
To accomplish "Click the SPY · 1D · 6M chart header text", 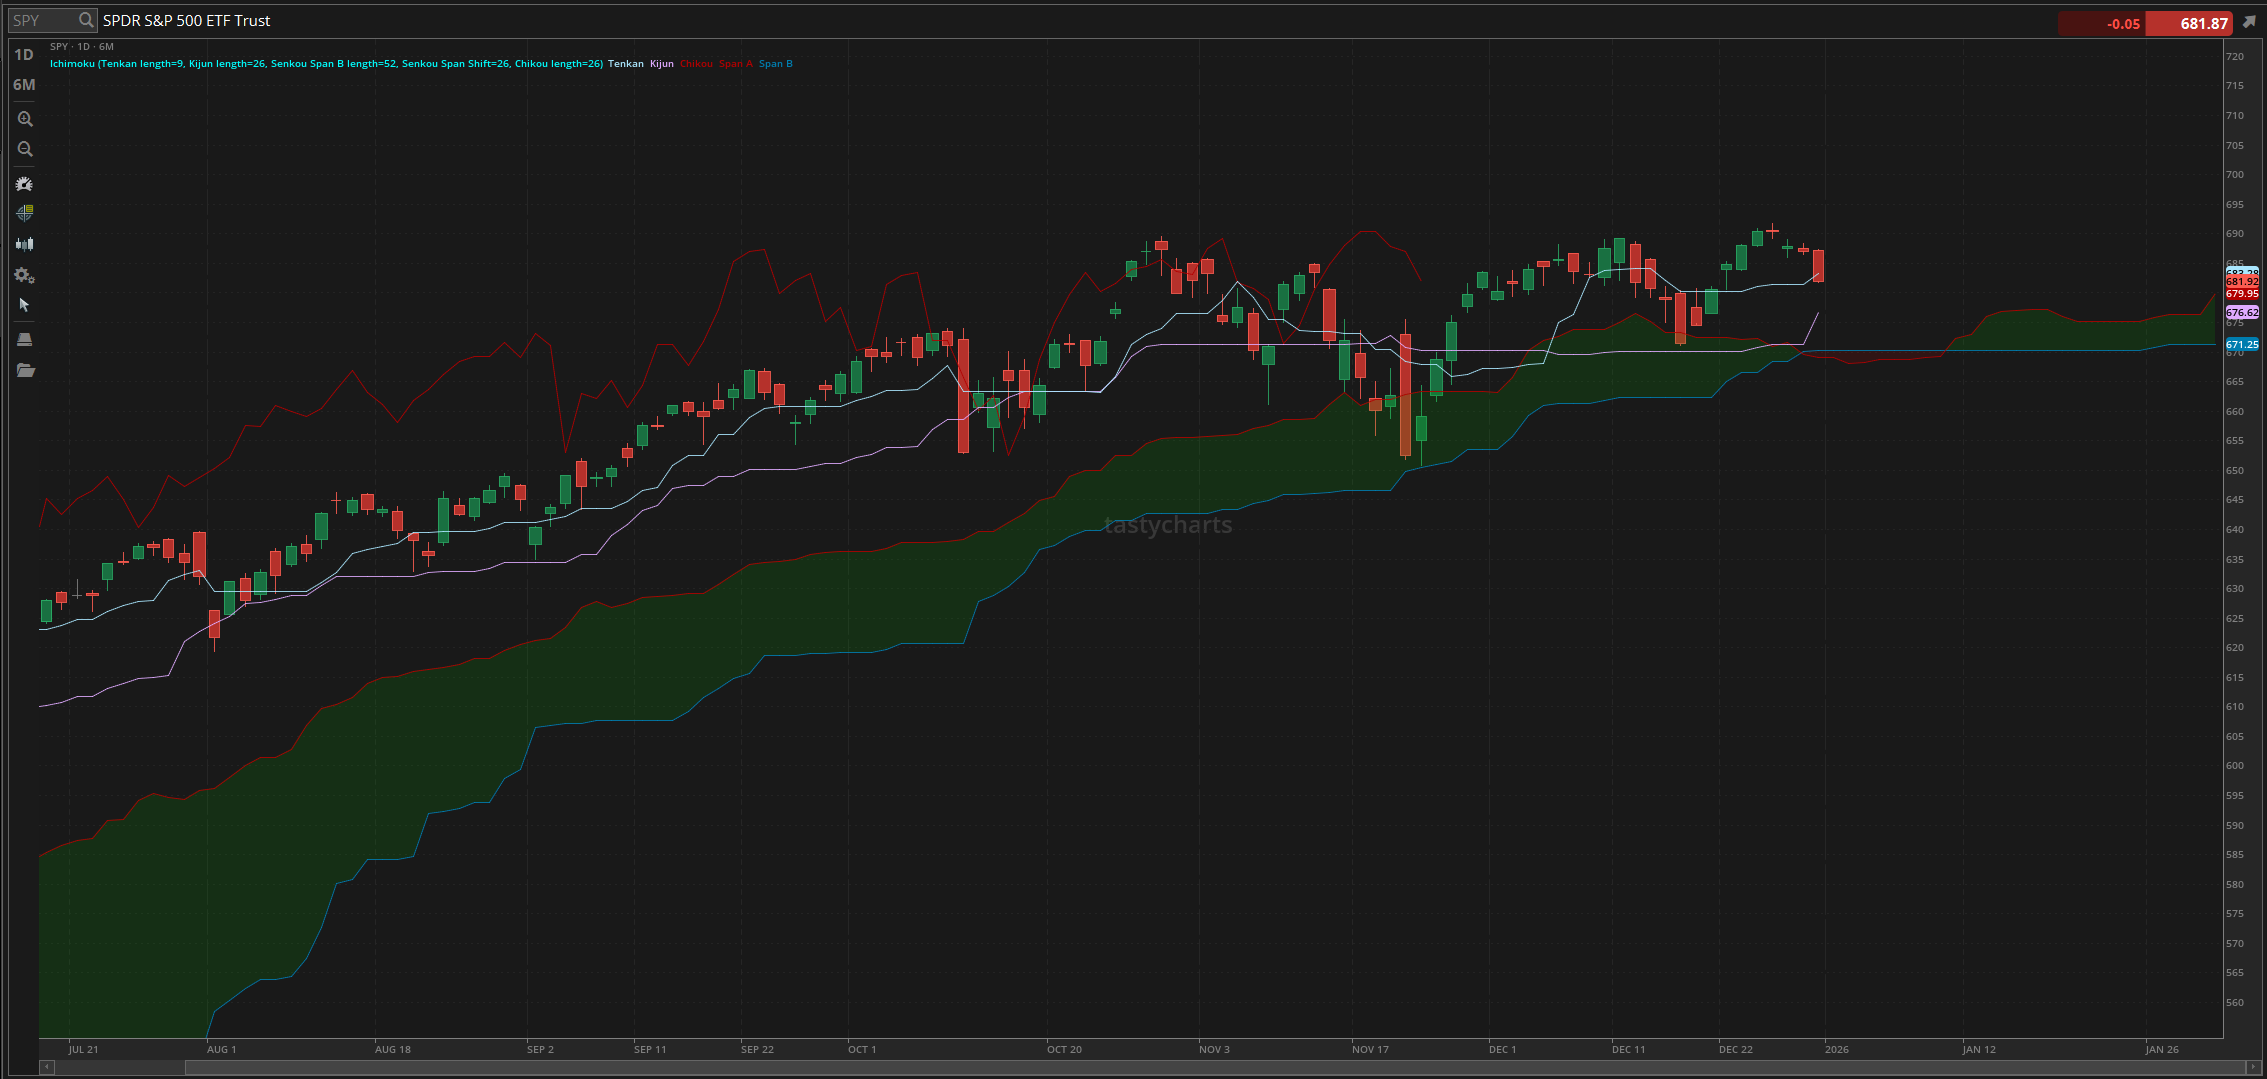I will 82,47.
